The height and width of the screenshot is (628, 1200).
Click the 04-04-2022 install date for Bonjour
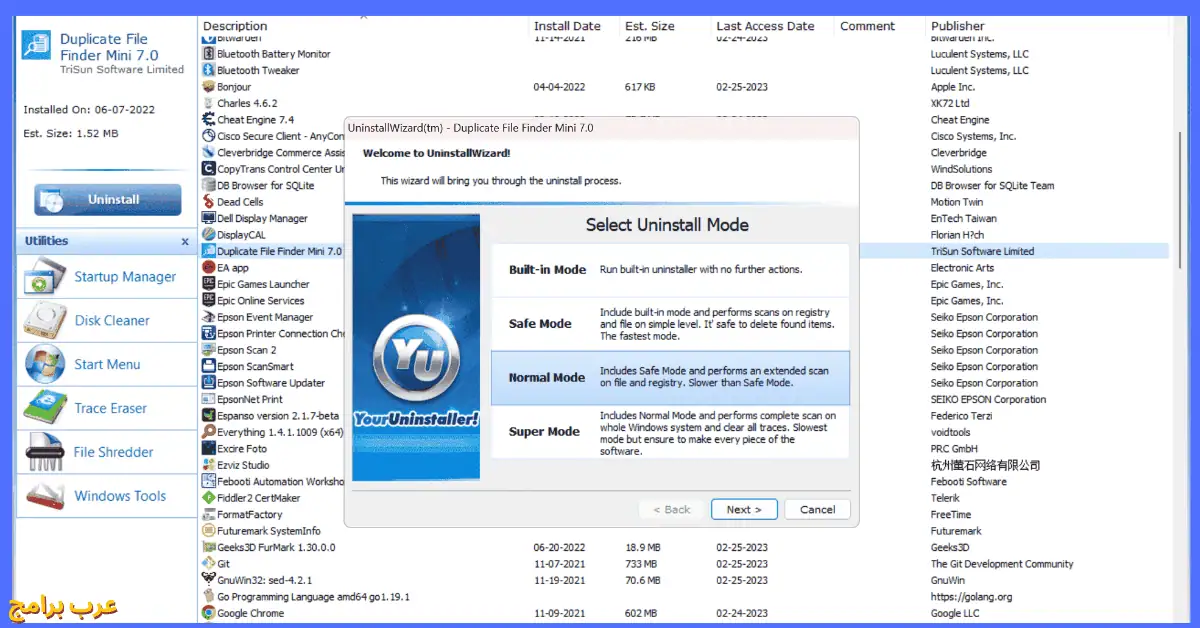tap(559, 87)
